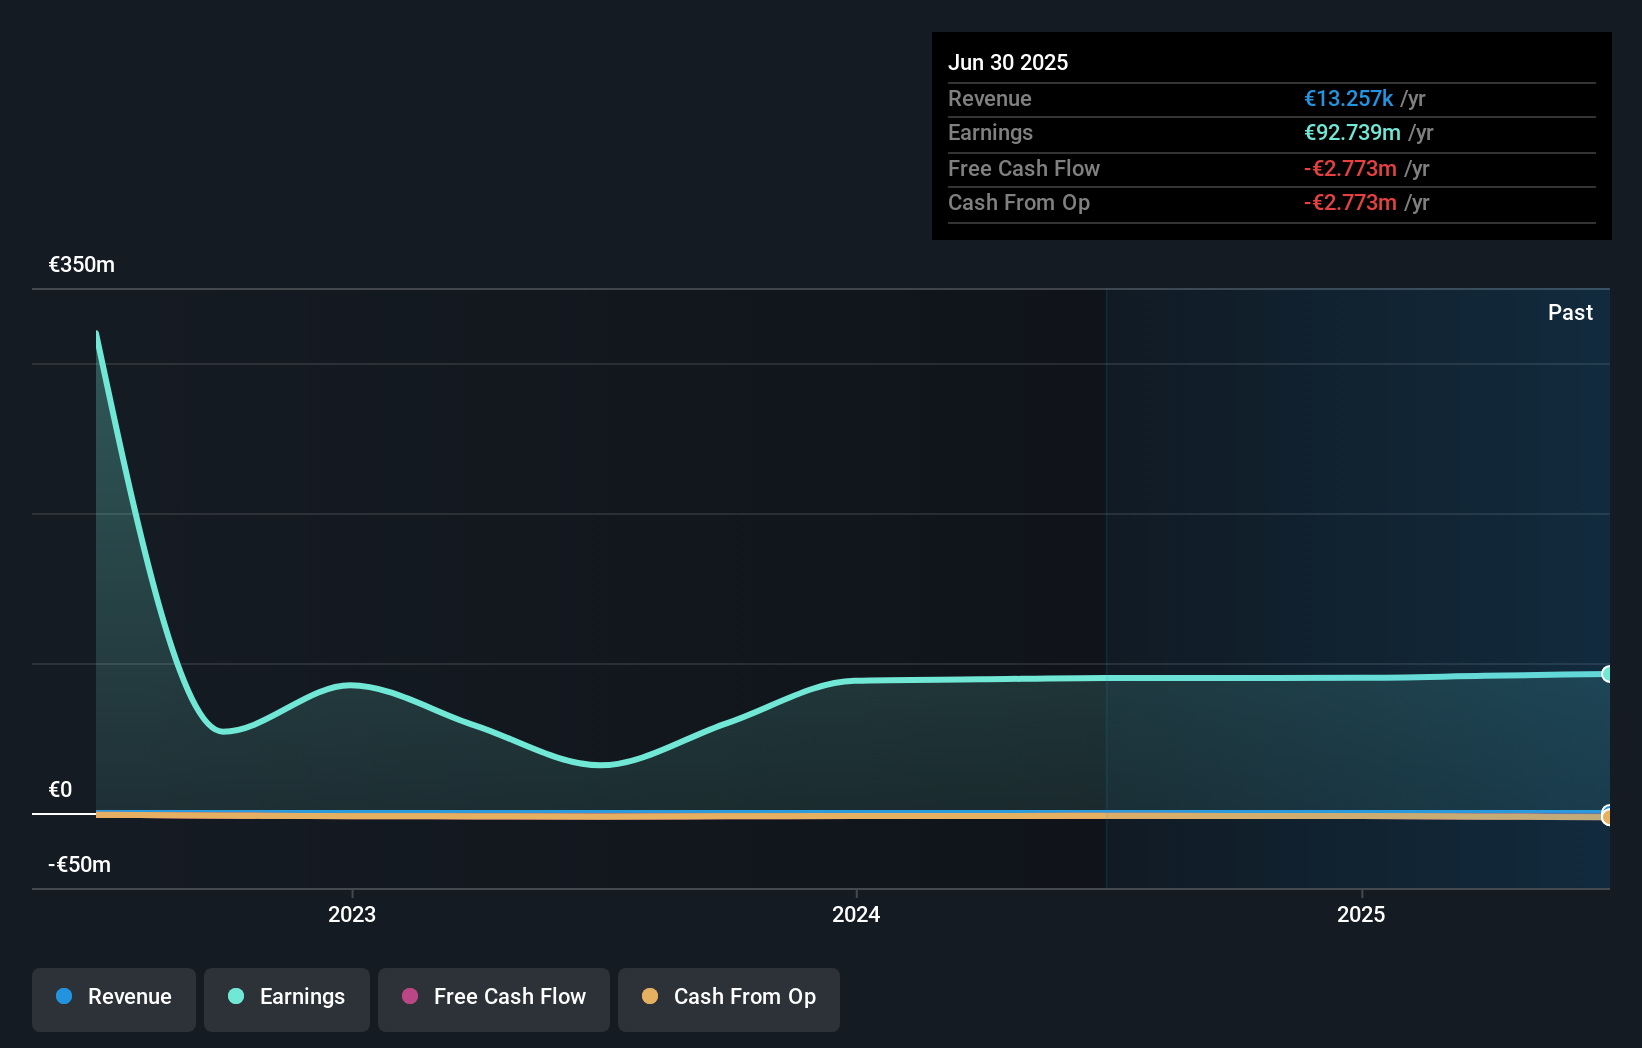Click the Cash From Op -€2.773m value
The height and width of the screenshot is (1048, 1642).
click(x=1350, y=203)
